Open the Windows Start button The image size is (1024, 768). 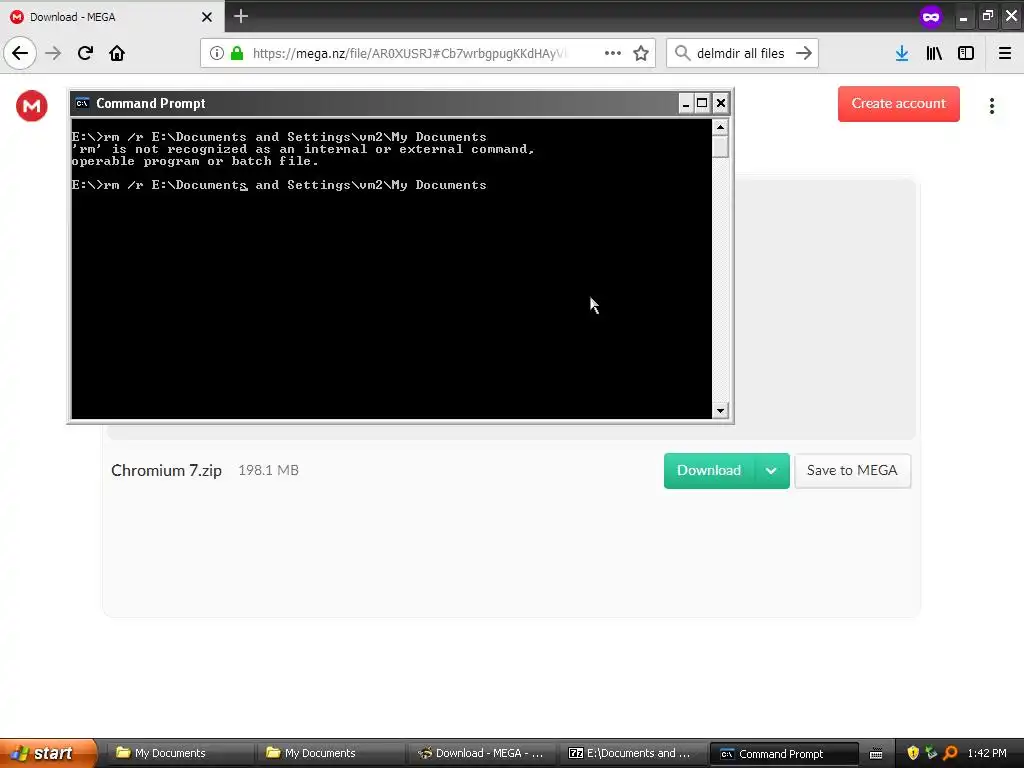tap(48, 753)
